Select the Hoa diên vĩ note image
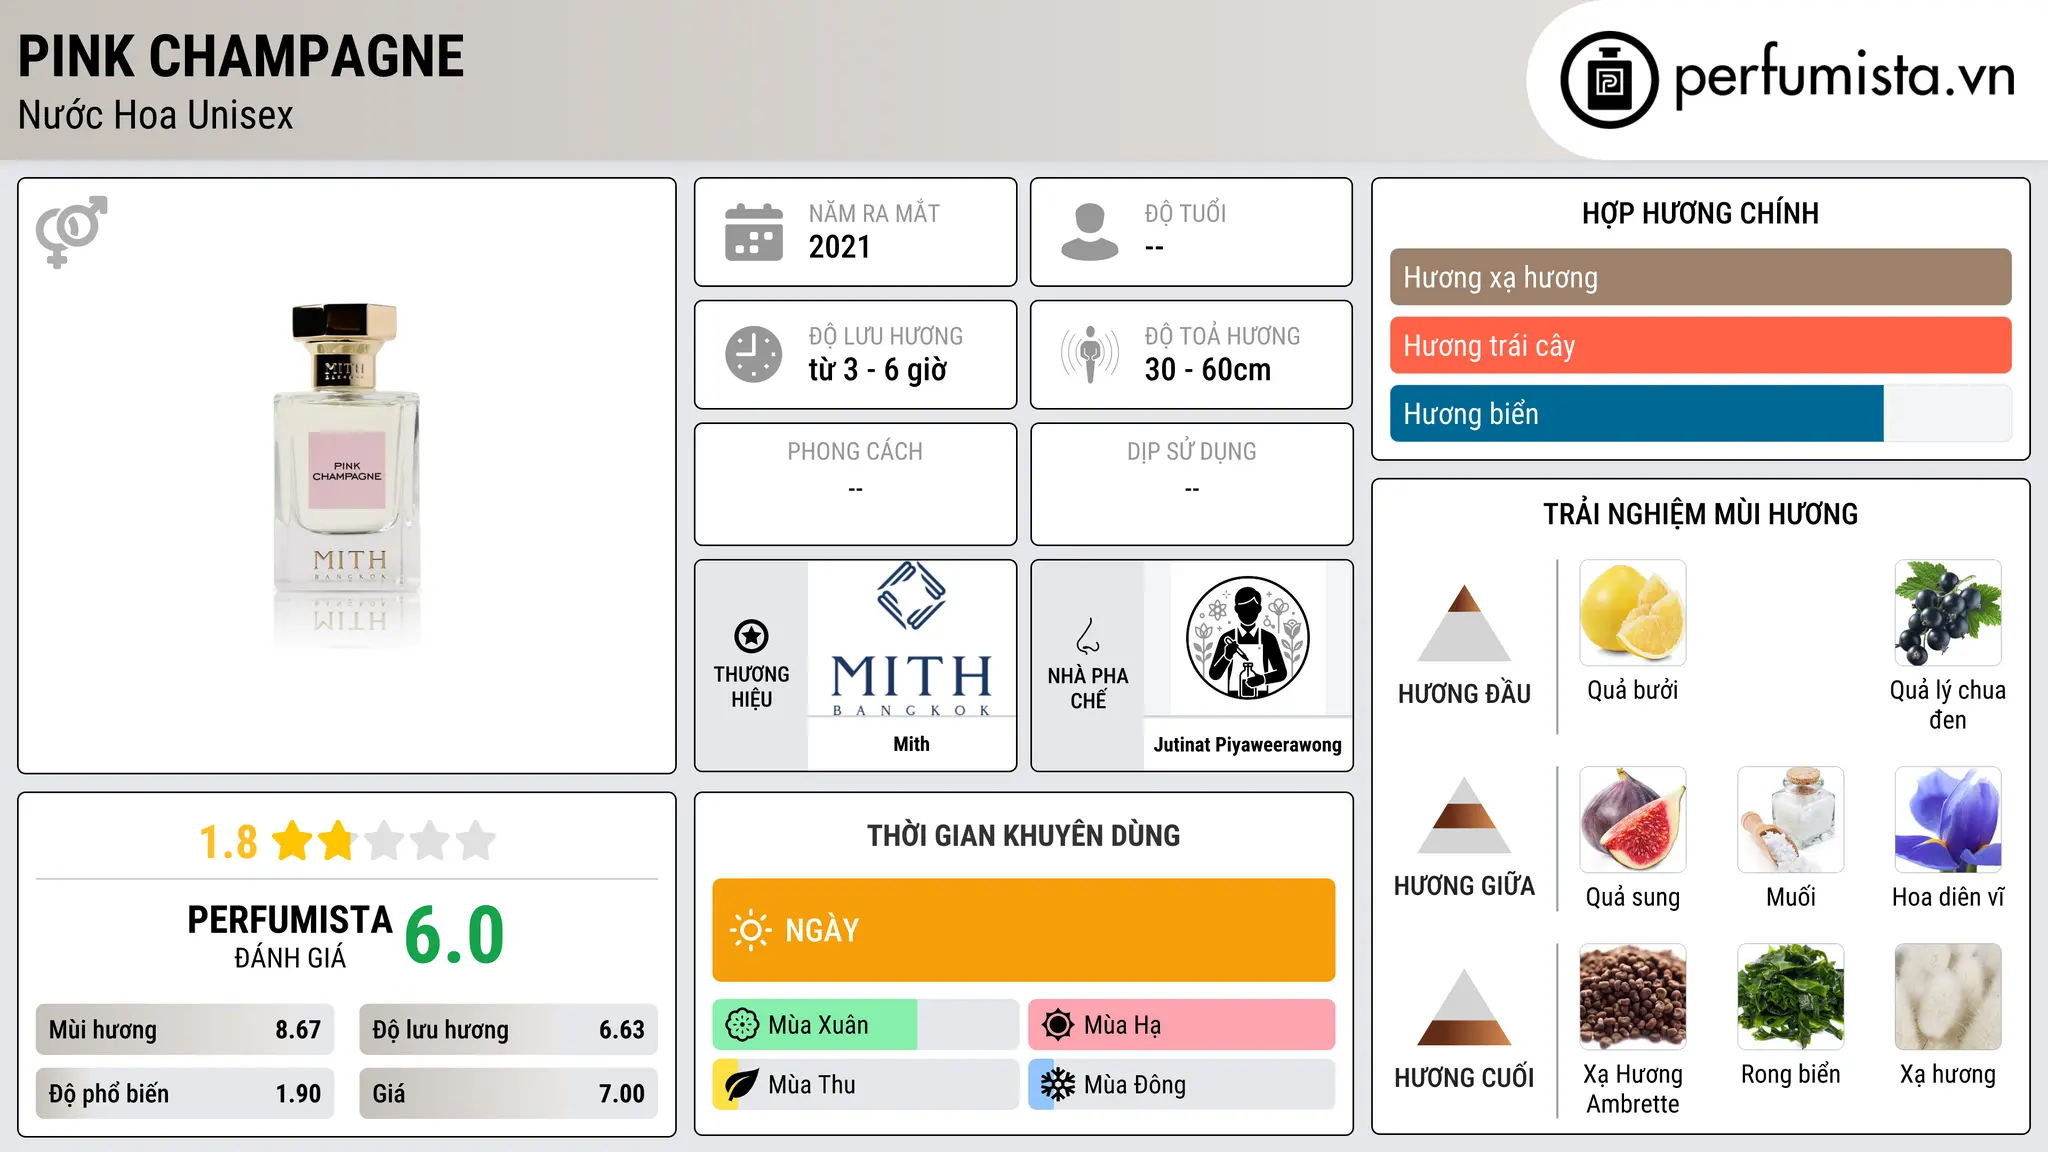This screenshot has height=1152, width=2048. point(1948,820)
